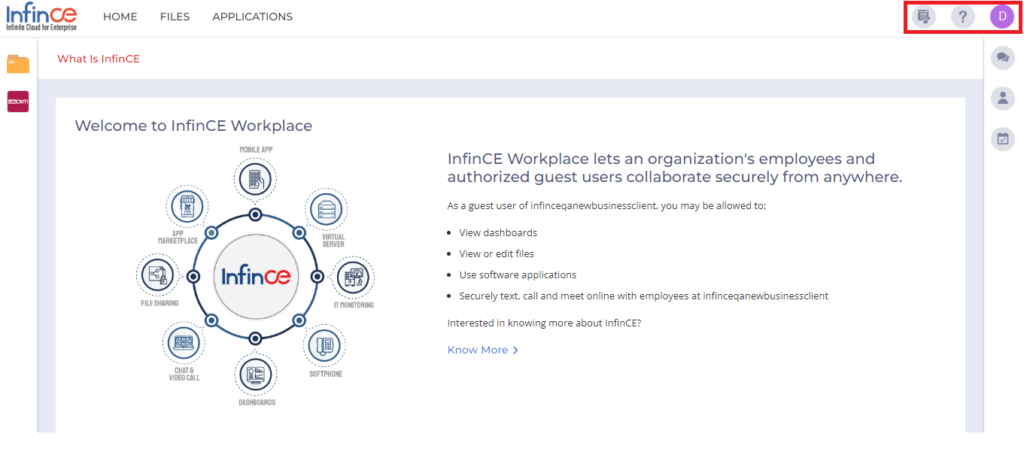Click the IT Monitoring icon in diagram

[x=353, y=277]
